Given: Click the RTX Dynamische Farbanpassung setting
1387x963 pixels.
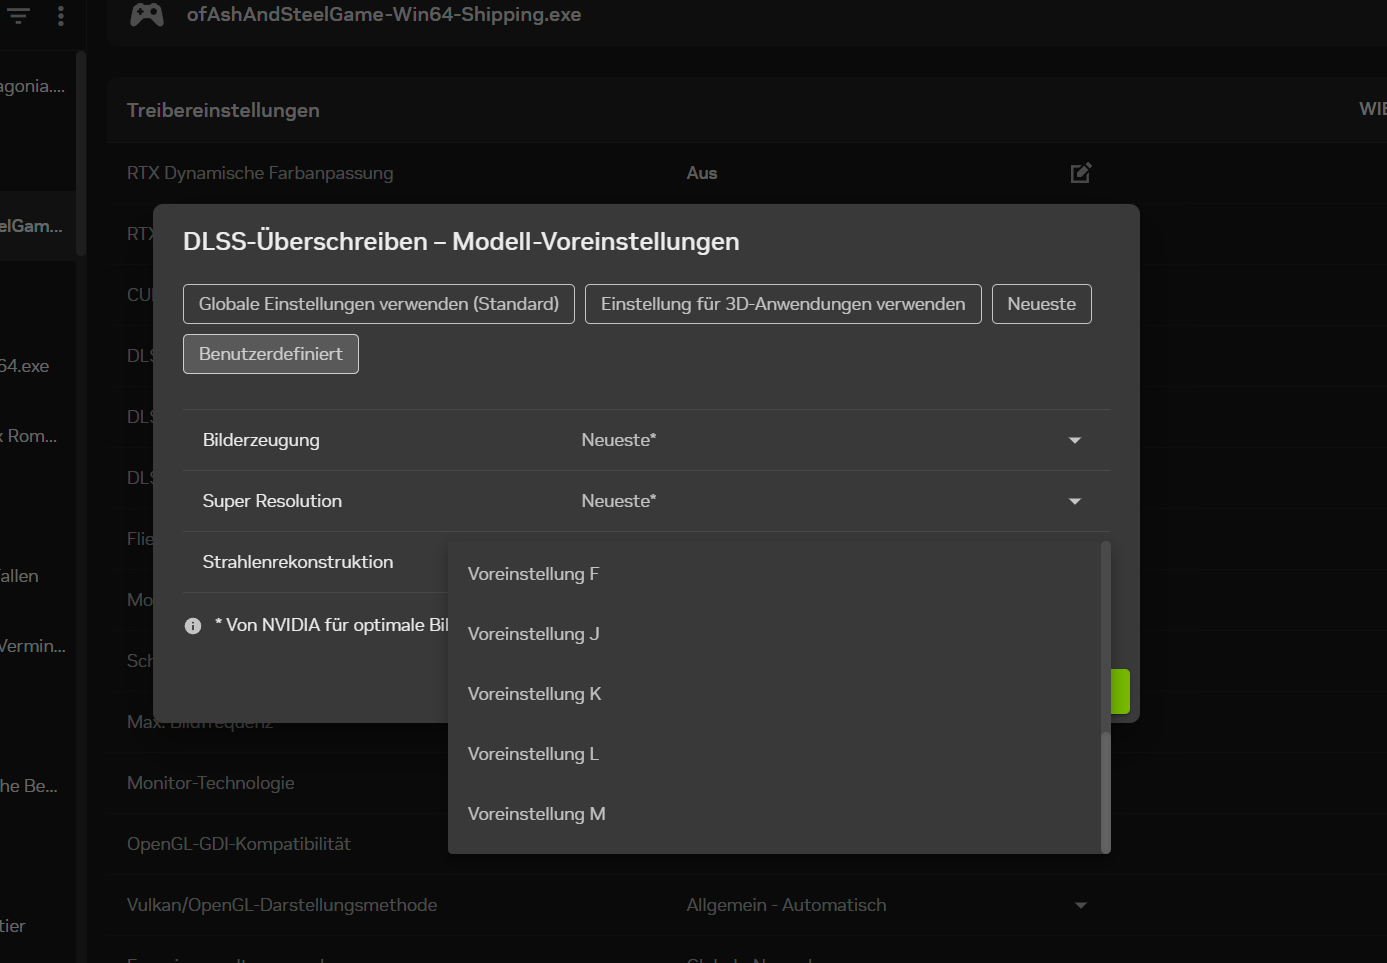Looking at the screenshot, I should click(260, 173).
